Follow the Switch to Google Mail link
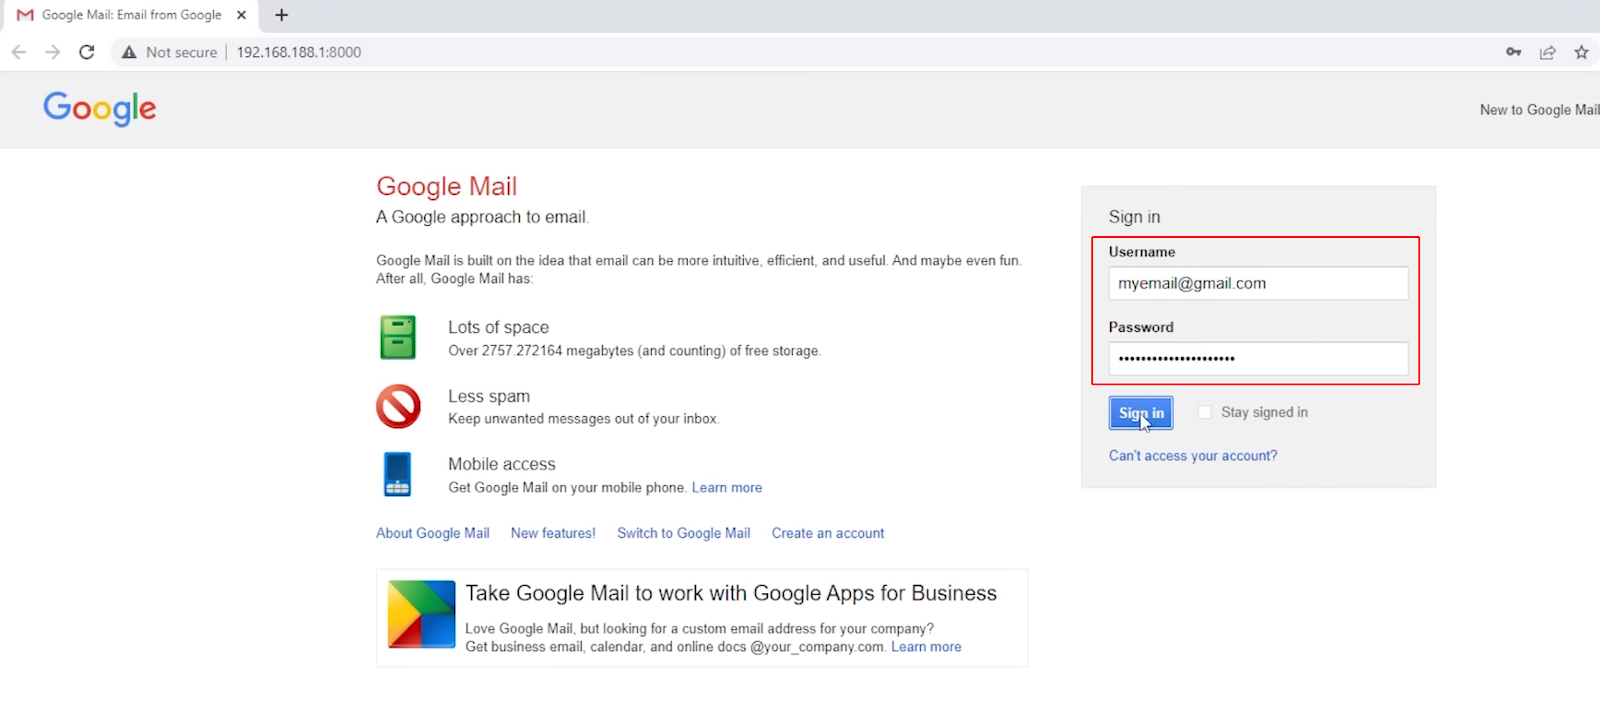The image size is (1600, 723). click(684, 533)
